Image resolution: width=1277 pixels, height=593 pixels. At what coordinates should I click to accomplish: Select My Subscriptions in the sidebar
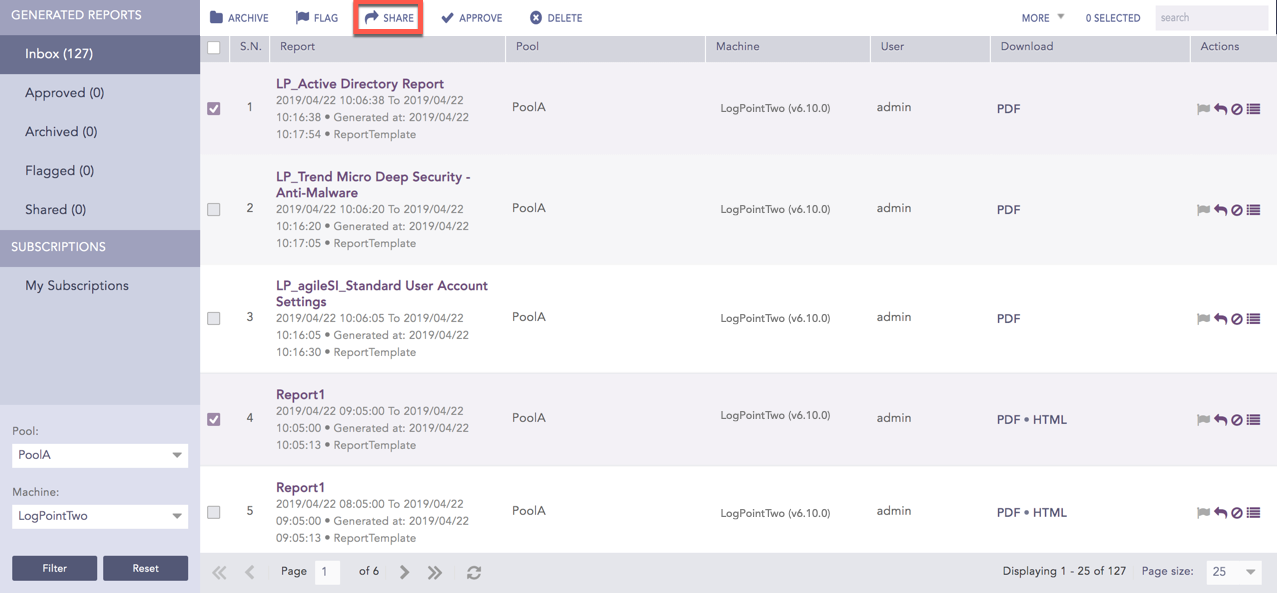coord(77,286)
